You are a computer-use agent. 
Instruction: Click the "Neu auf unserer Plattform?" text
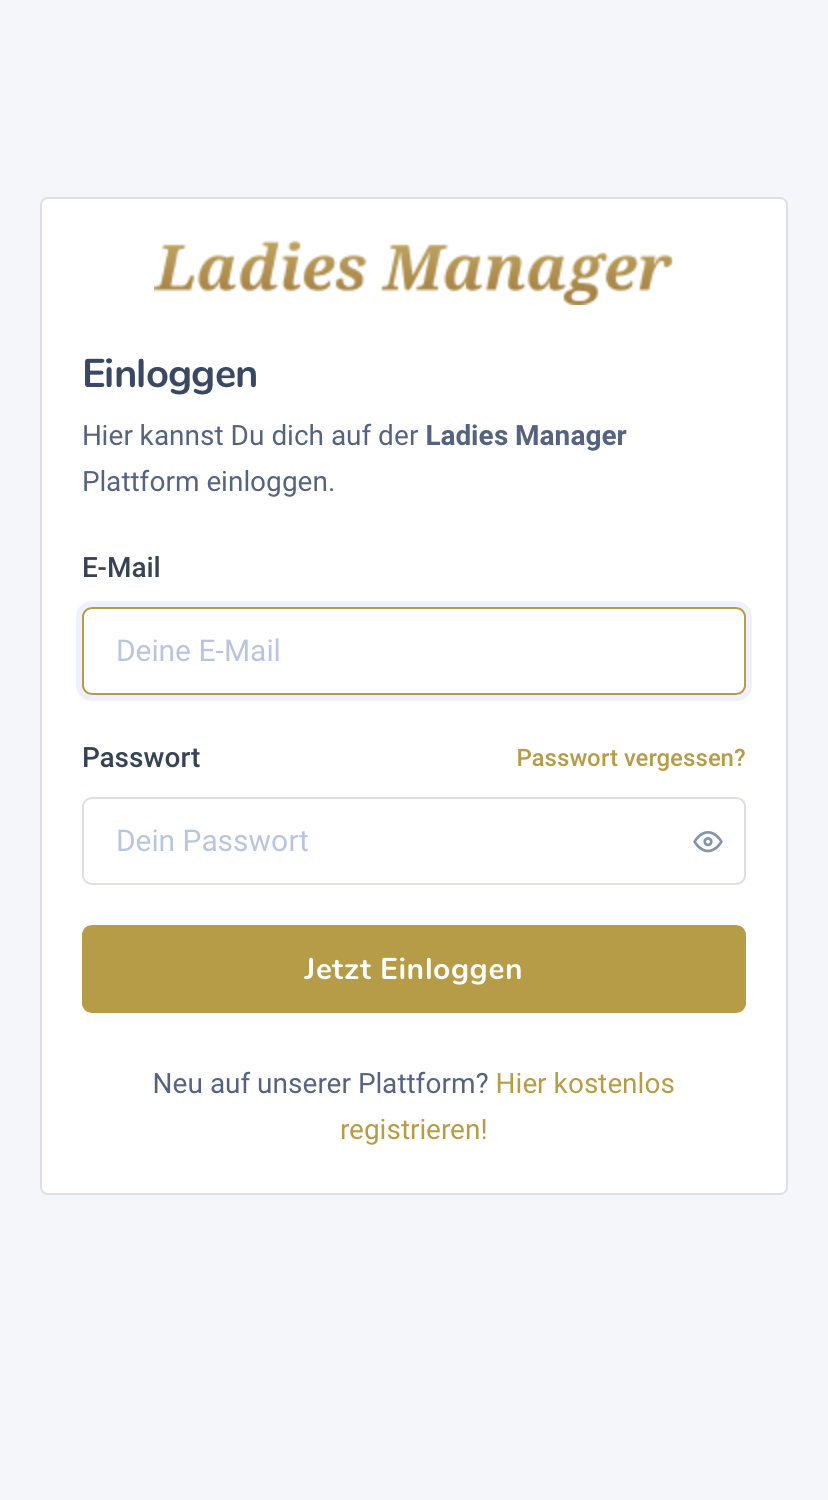(x=320, y=1084)
